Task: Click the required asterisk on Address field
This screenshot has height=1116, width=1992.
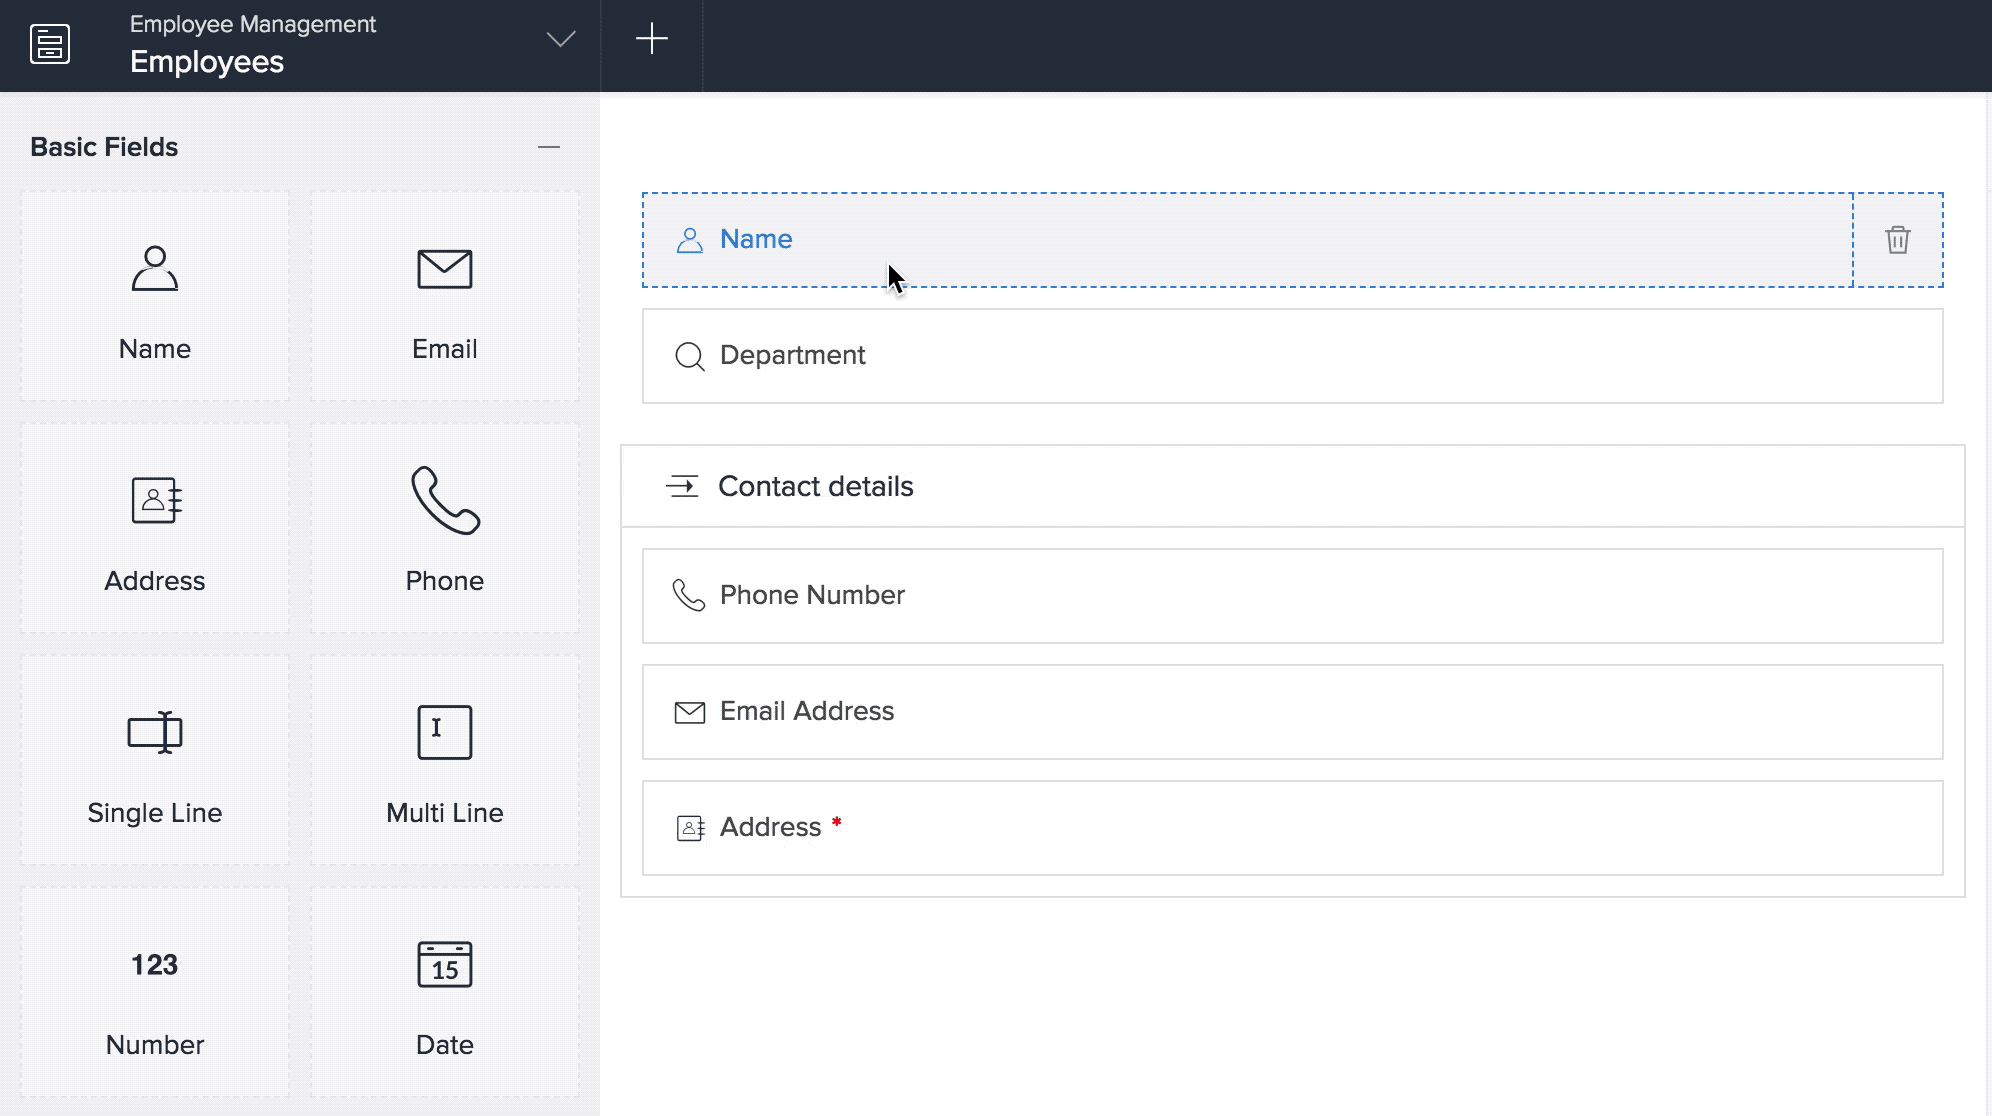Action: 837,824
